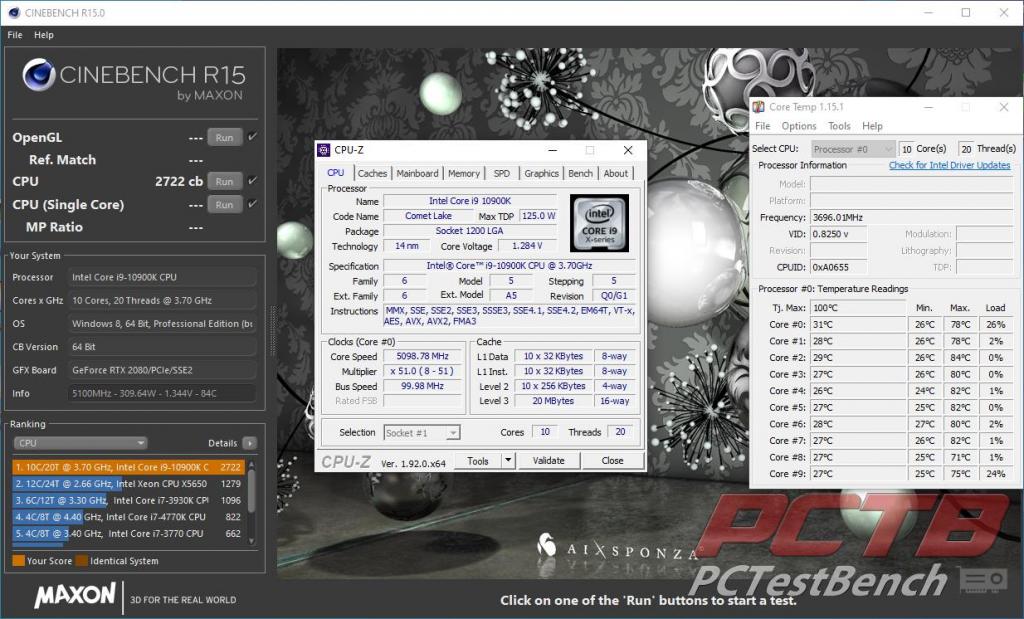Maximize the Cinebench window
Viewport: 1024px width, 619px height.
965,12
